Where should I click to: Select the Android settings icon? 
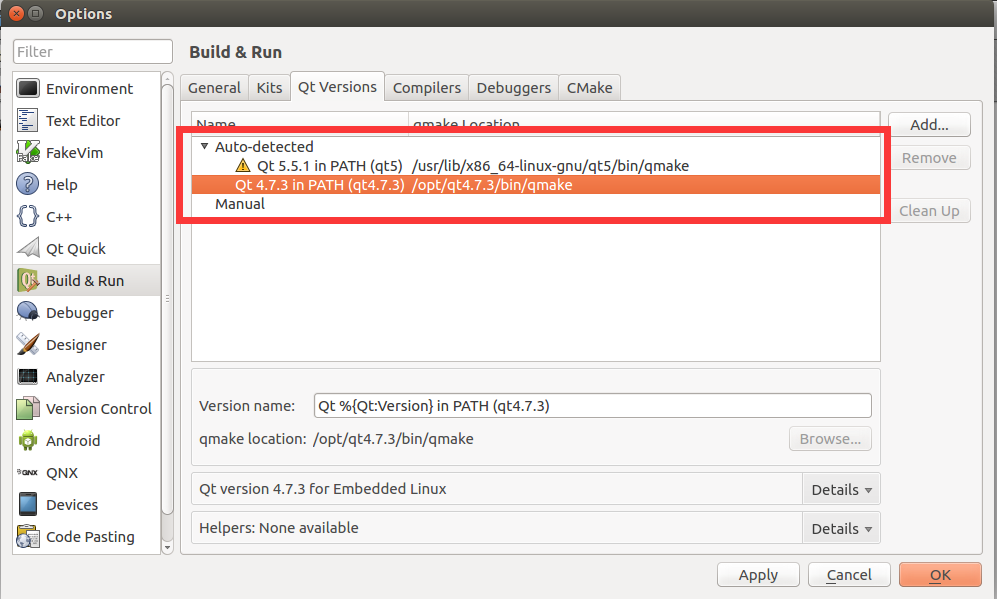(27, 440)
